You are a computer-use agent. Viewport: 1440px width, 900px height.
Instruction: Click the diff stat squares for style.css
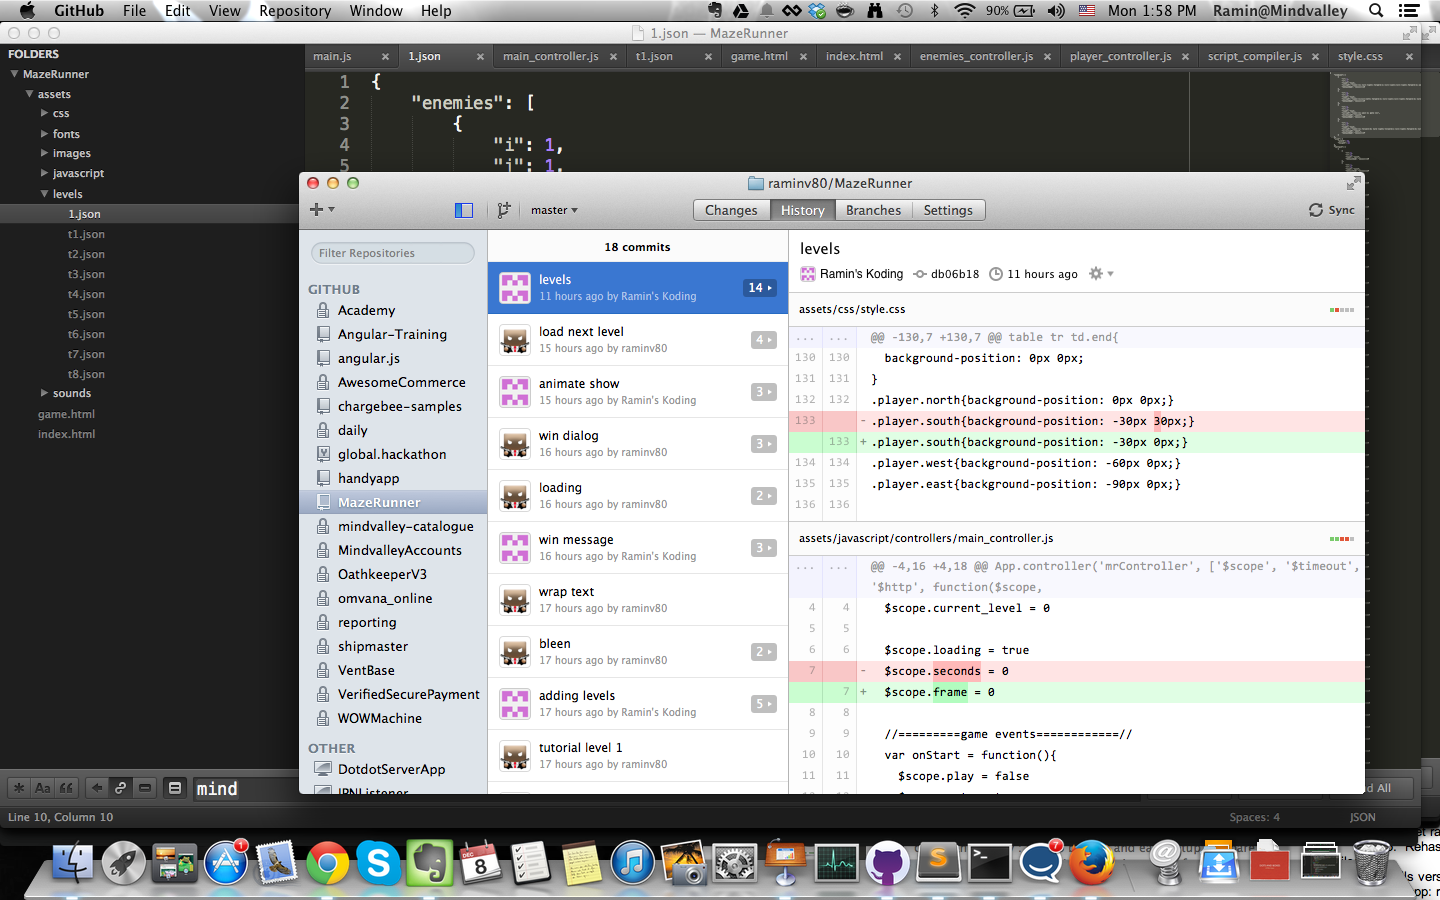(1342, 310)
